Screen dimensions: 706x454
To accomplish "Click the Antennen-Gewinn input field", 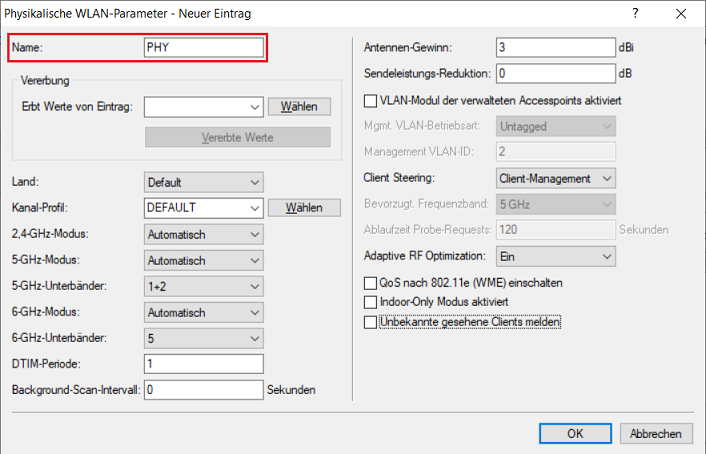I will pos(555,47).
